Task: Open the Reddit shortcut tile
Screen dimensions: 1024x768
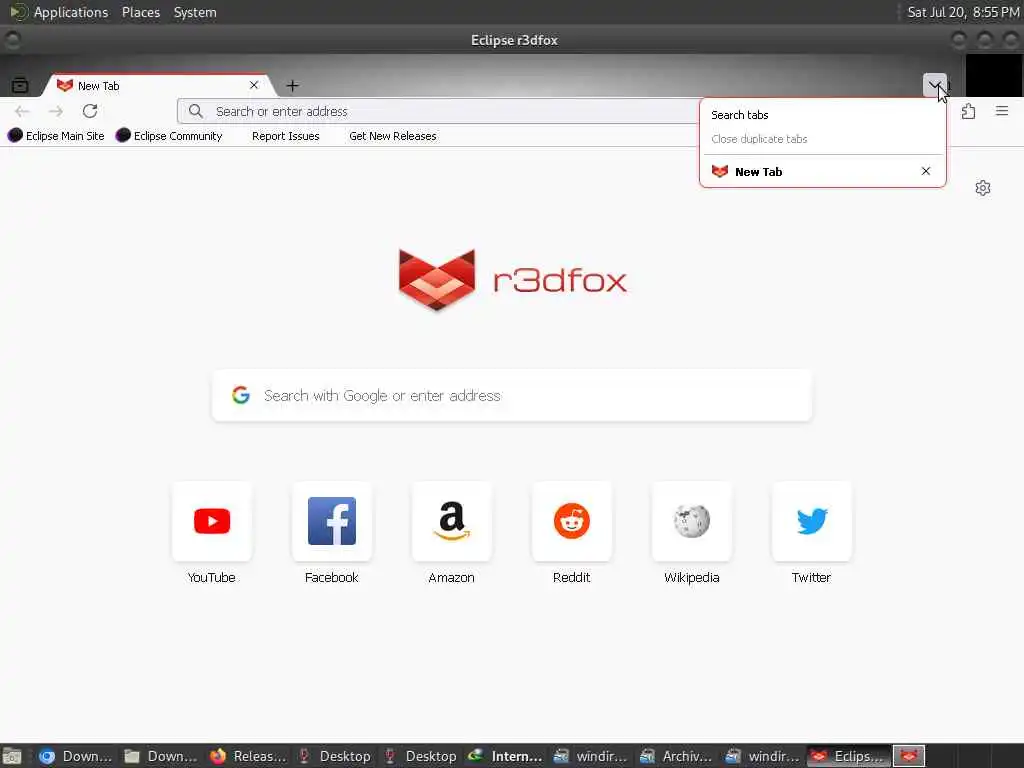Action: coord(571,521)
